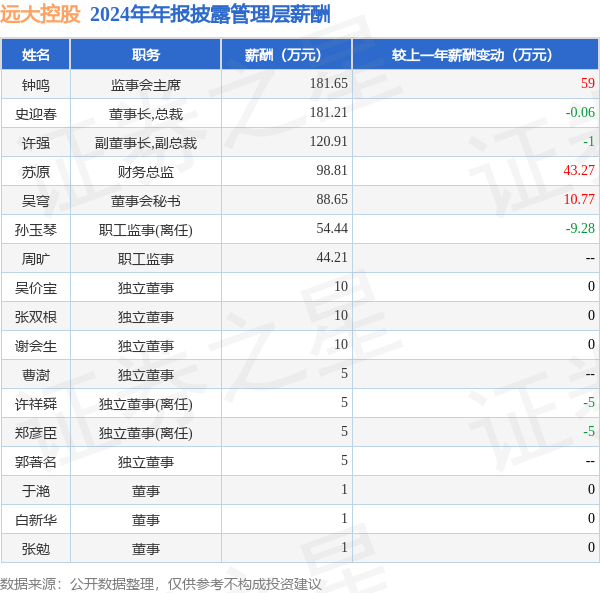
Task: Click the name 张双根
Action: click(x=36, y=318)
